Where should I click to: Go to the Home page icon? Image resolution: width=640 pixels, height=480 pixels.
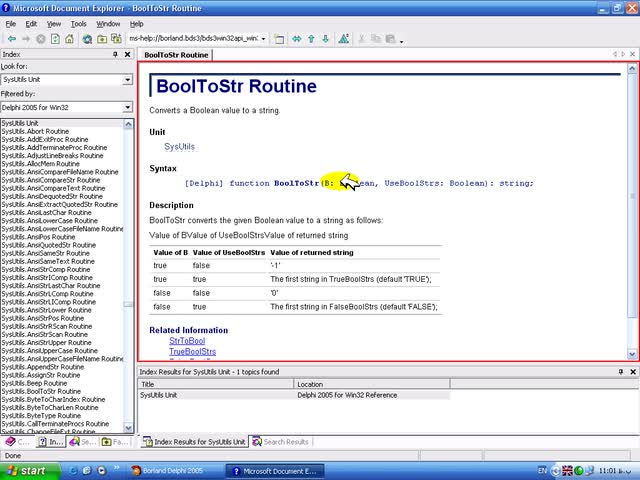point(69,39)
